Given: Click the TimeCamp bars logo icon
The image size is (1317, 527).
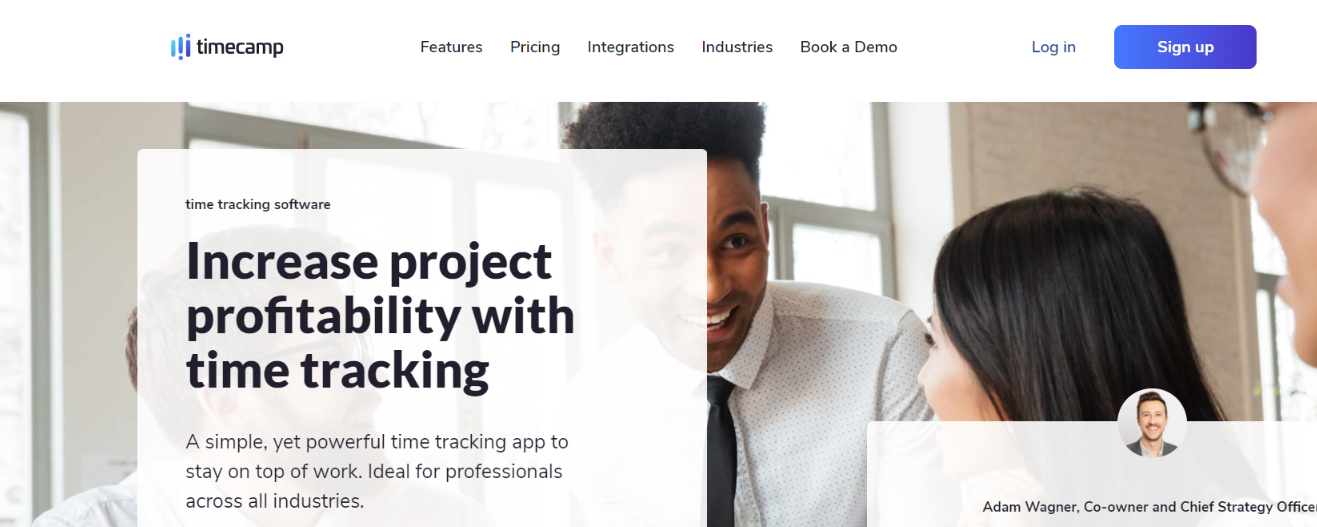Looking at the screenshot, I should point(180,47).
